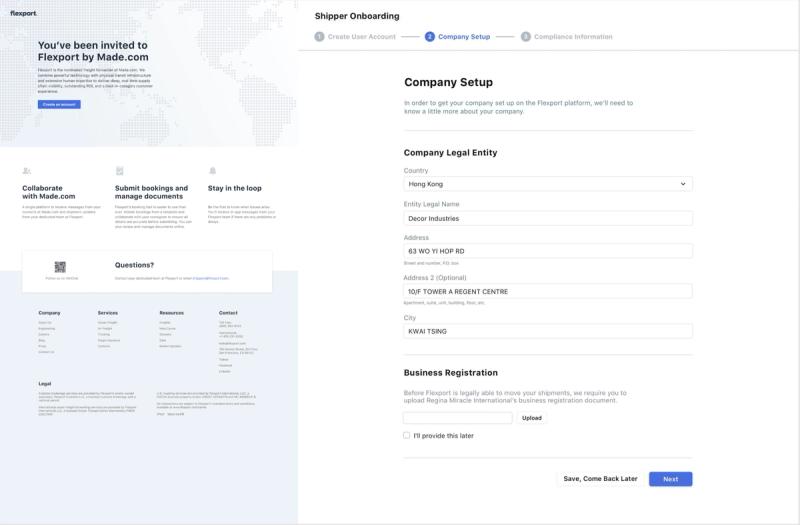This screenshot has width=800, height=525.
Task: Click the Shipper Onboarding title
Action: [357, 16]
